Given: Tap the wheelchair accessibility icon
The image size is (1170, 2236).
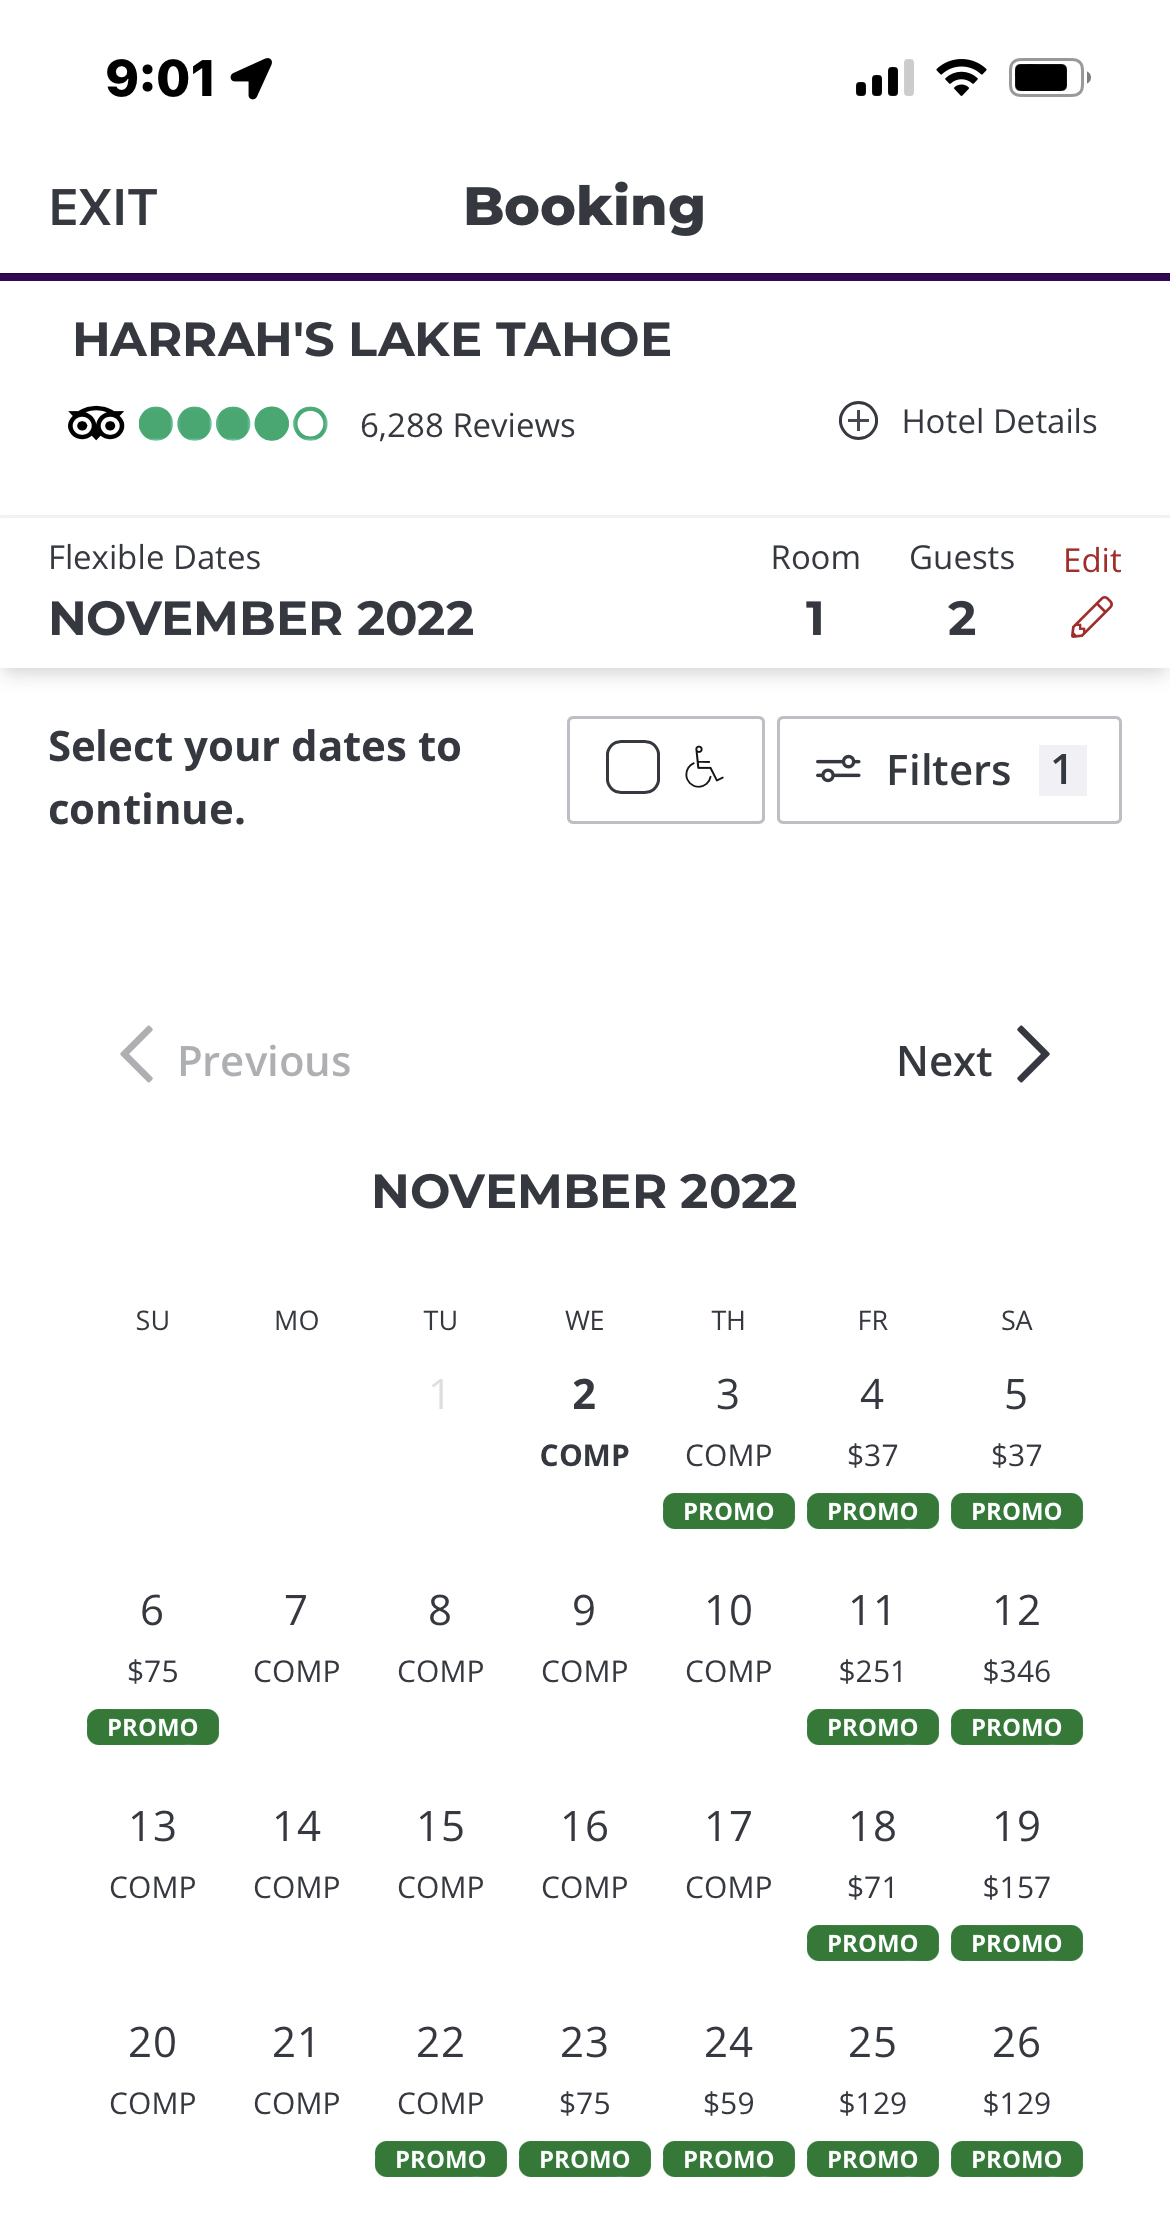Looking at the screenshot, I should point(704,769).
